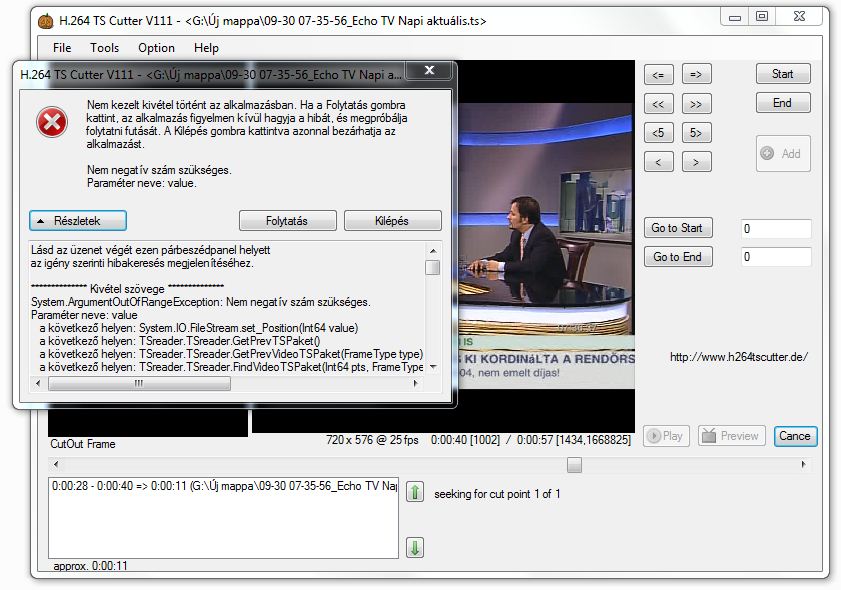Screen dimensions: 841x590
Task: Click the <5 jump back button
Action: (659, 132)
